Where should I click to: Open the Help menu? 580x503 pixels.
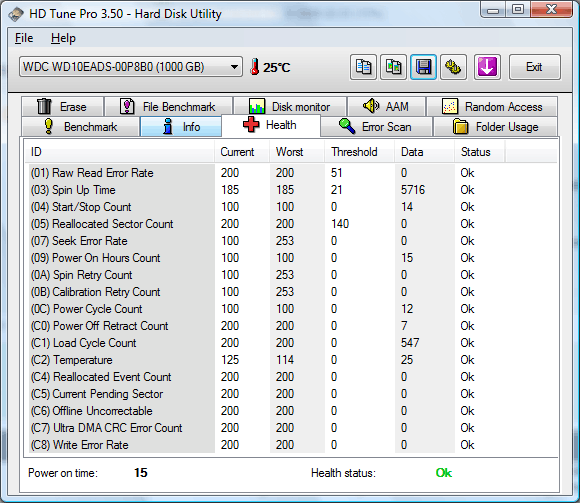[63, 38]
